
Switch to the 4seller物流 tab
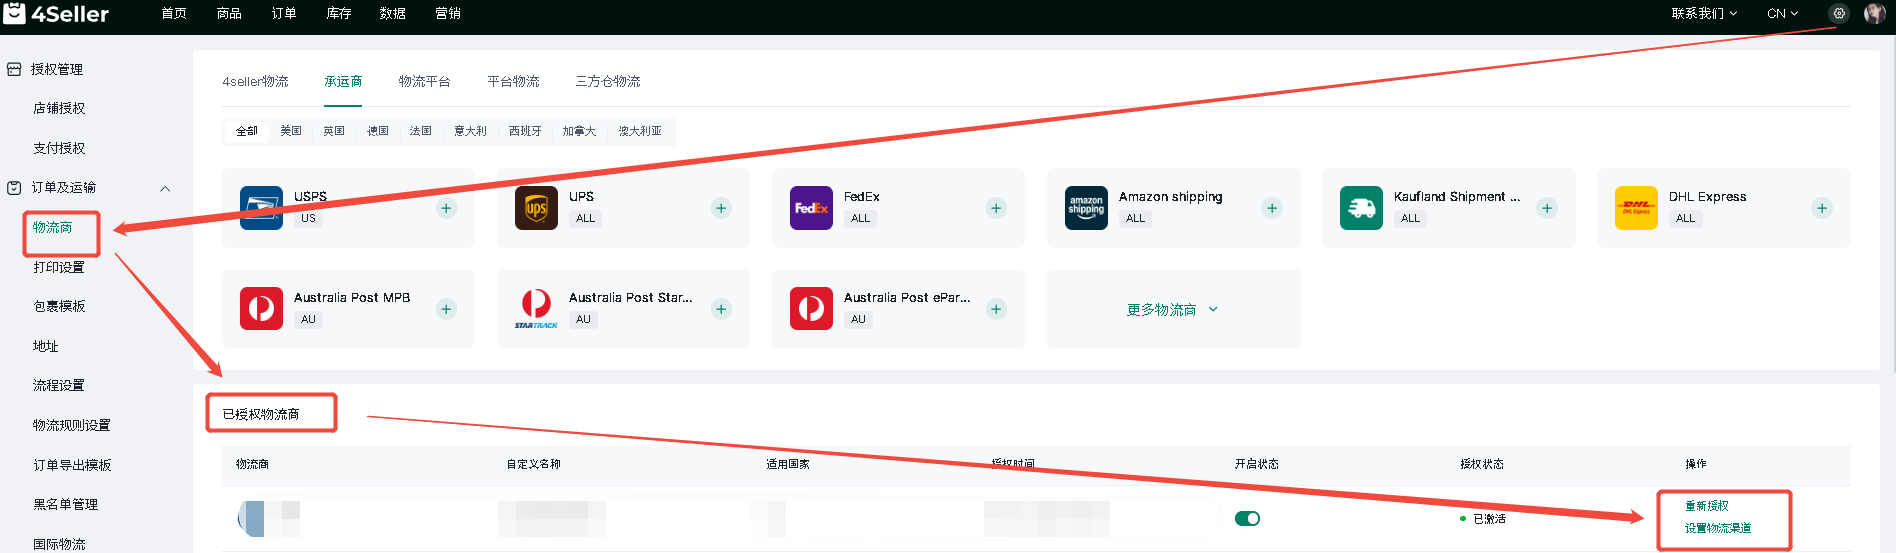(x=255, y=81)
